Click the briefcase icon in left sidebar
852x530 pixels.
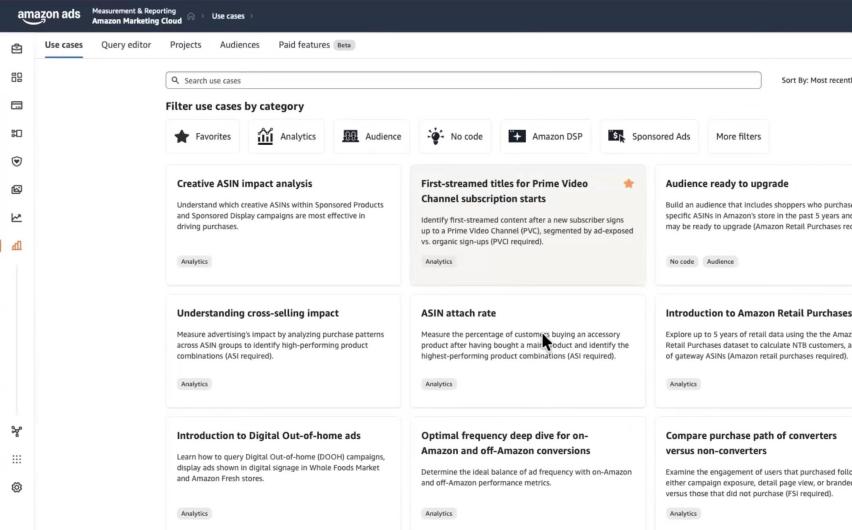[x=16, y=49]
